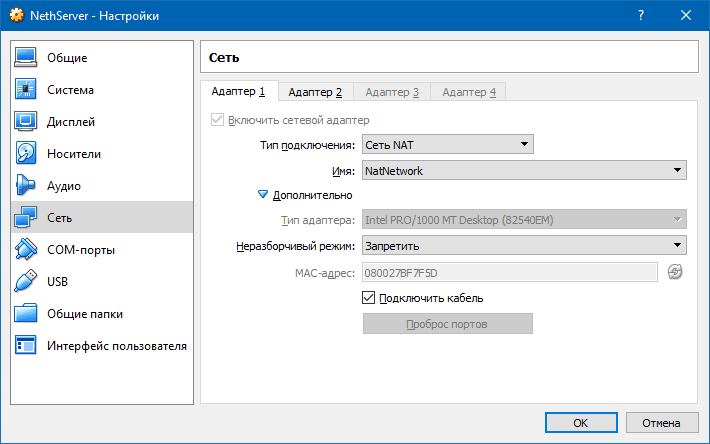Switch to the Адаптер 1 tab

(x=238, y=92)
